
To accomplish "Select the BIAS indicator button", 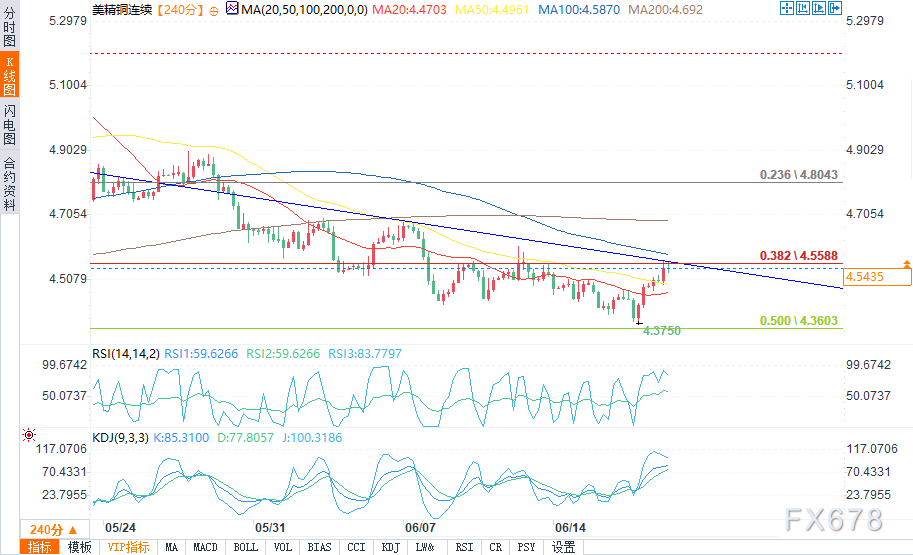I will coord(319,547).
